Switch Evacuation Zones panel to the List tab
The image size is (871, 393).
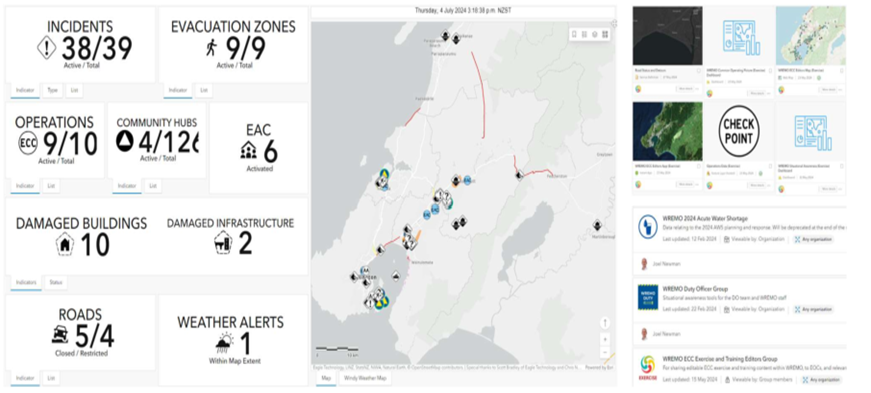(204, 90)
